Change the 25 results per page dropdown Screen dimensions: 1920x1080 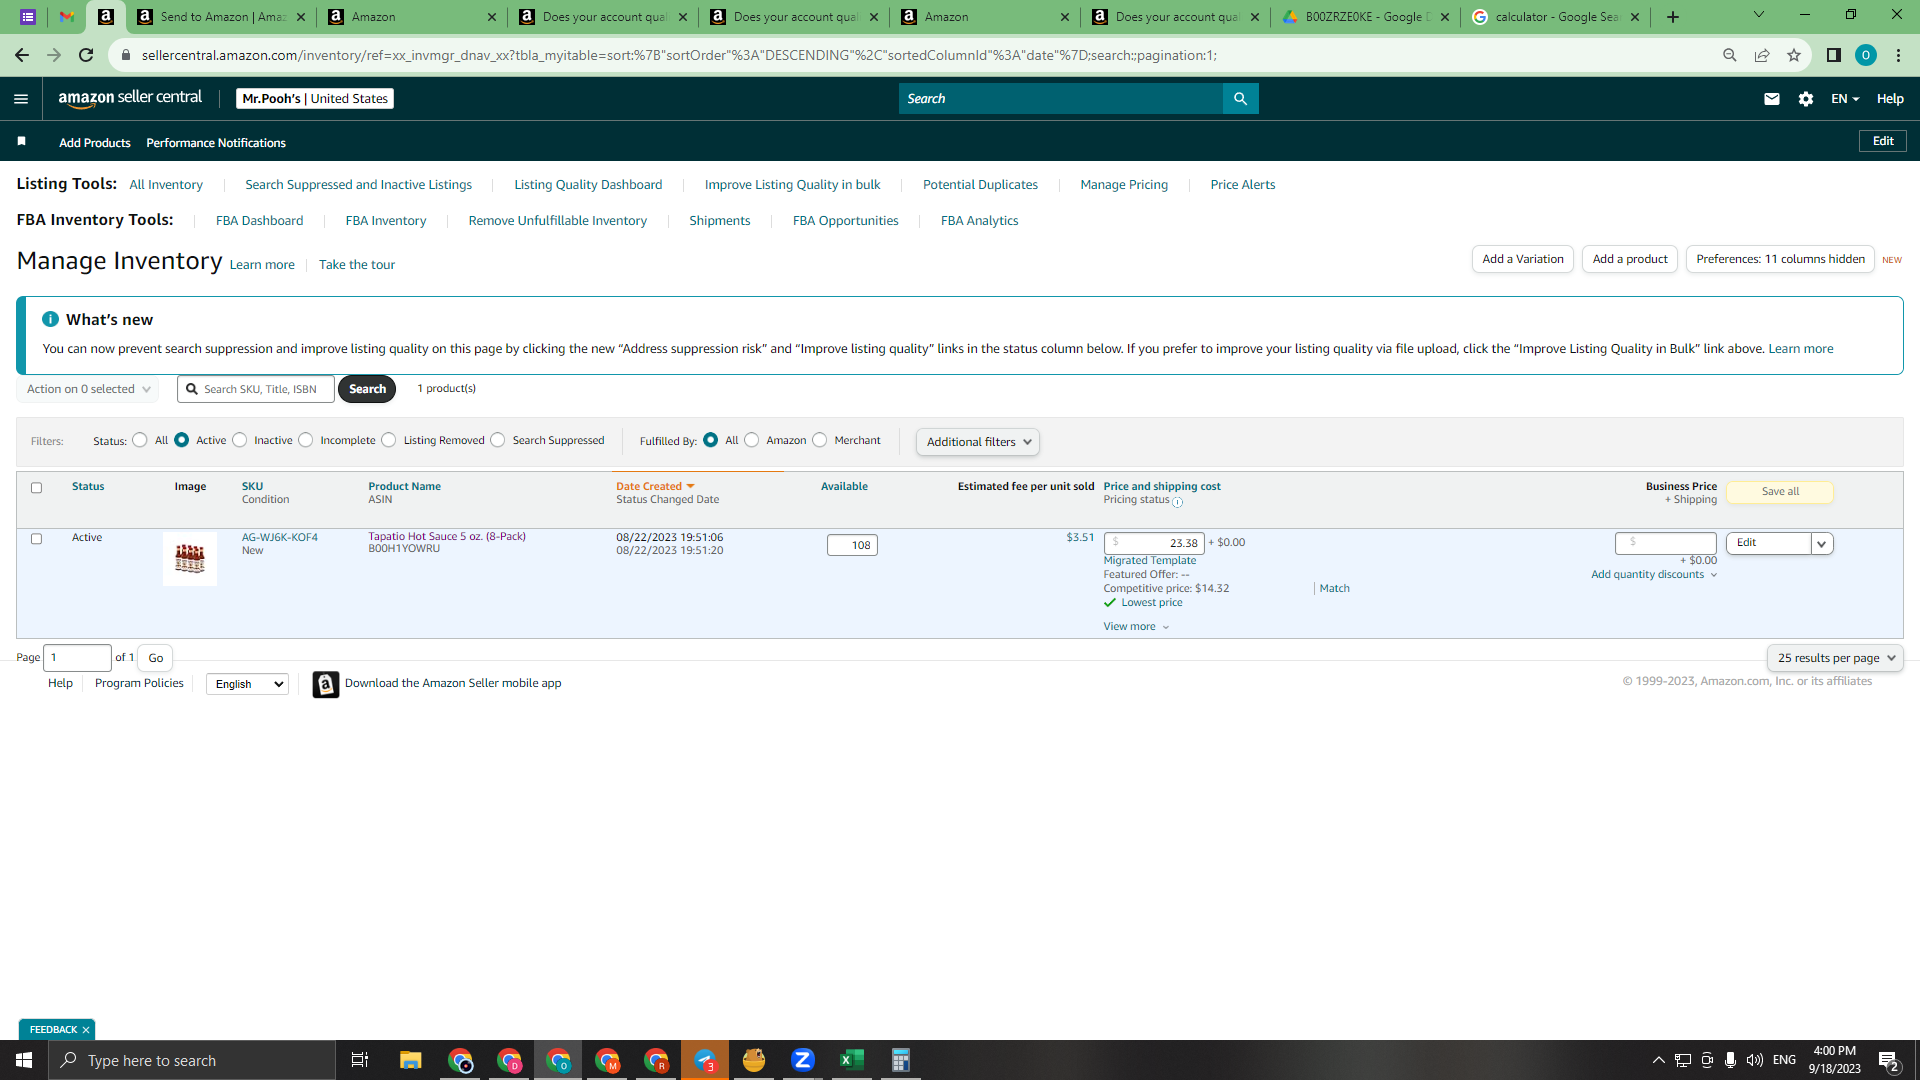pos(1835,658)
